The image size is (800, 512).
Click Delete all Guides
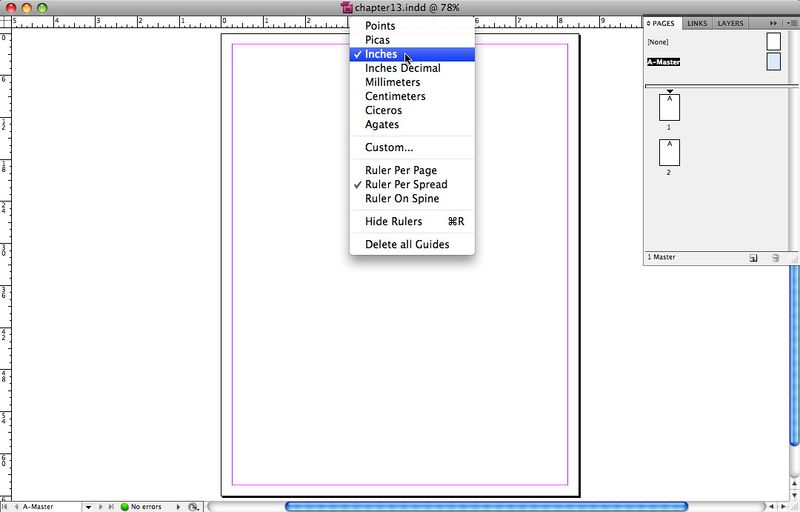(406, 245)
